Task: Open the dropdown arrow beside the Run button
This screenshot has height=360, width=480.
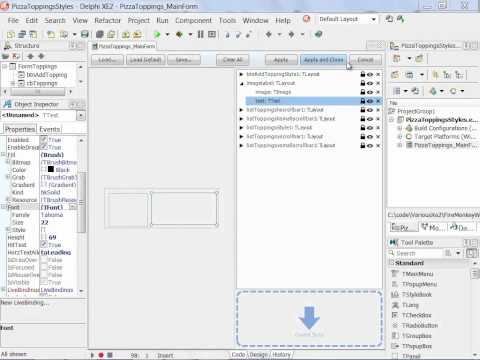Action: (x=167, y=34)
